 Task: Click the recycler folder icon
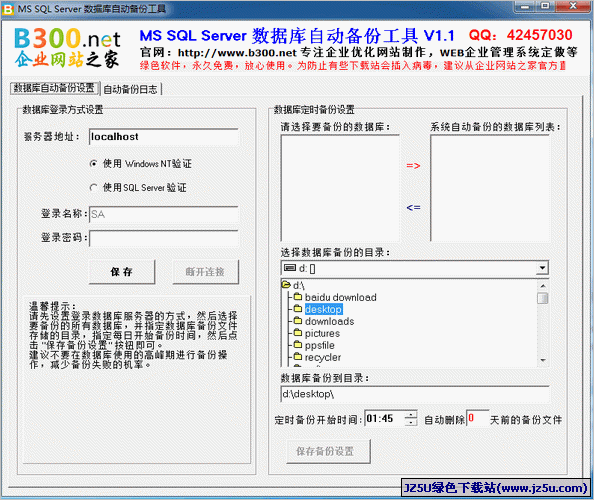pos(298,357)
